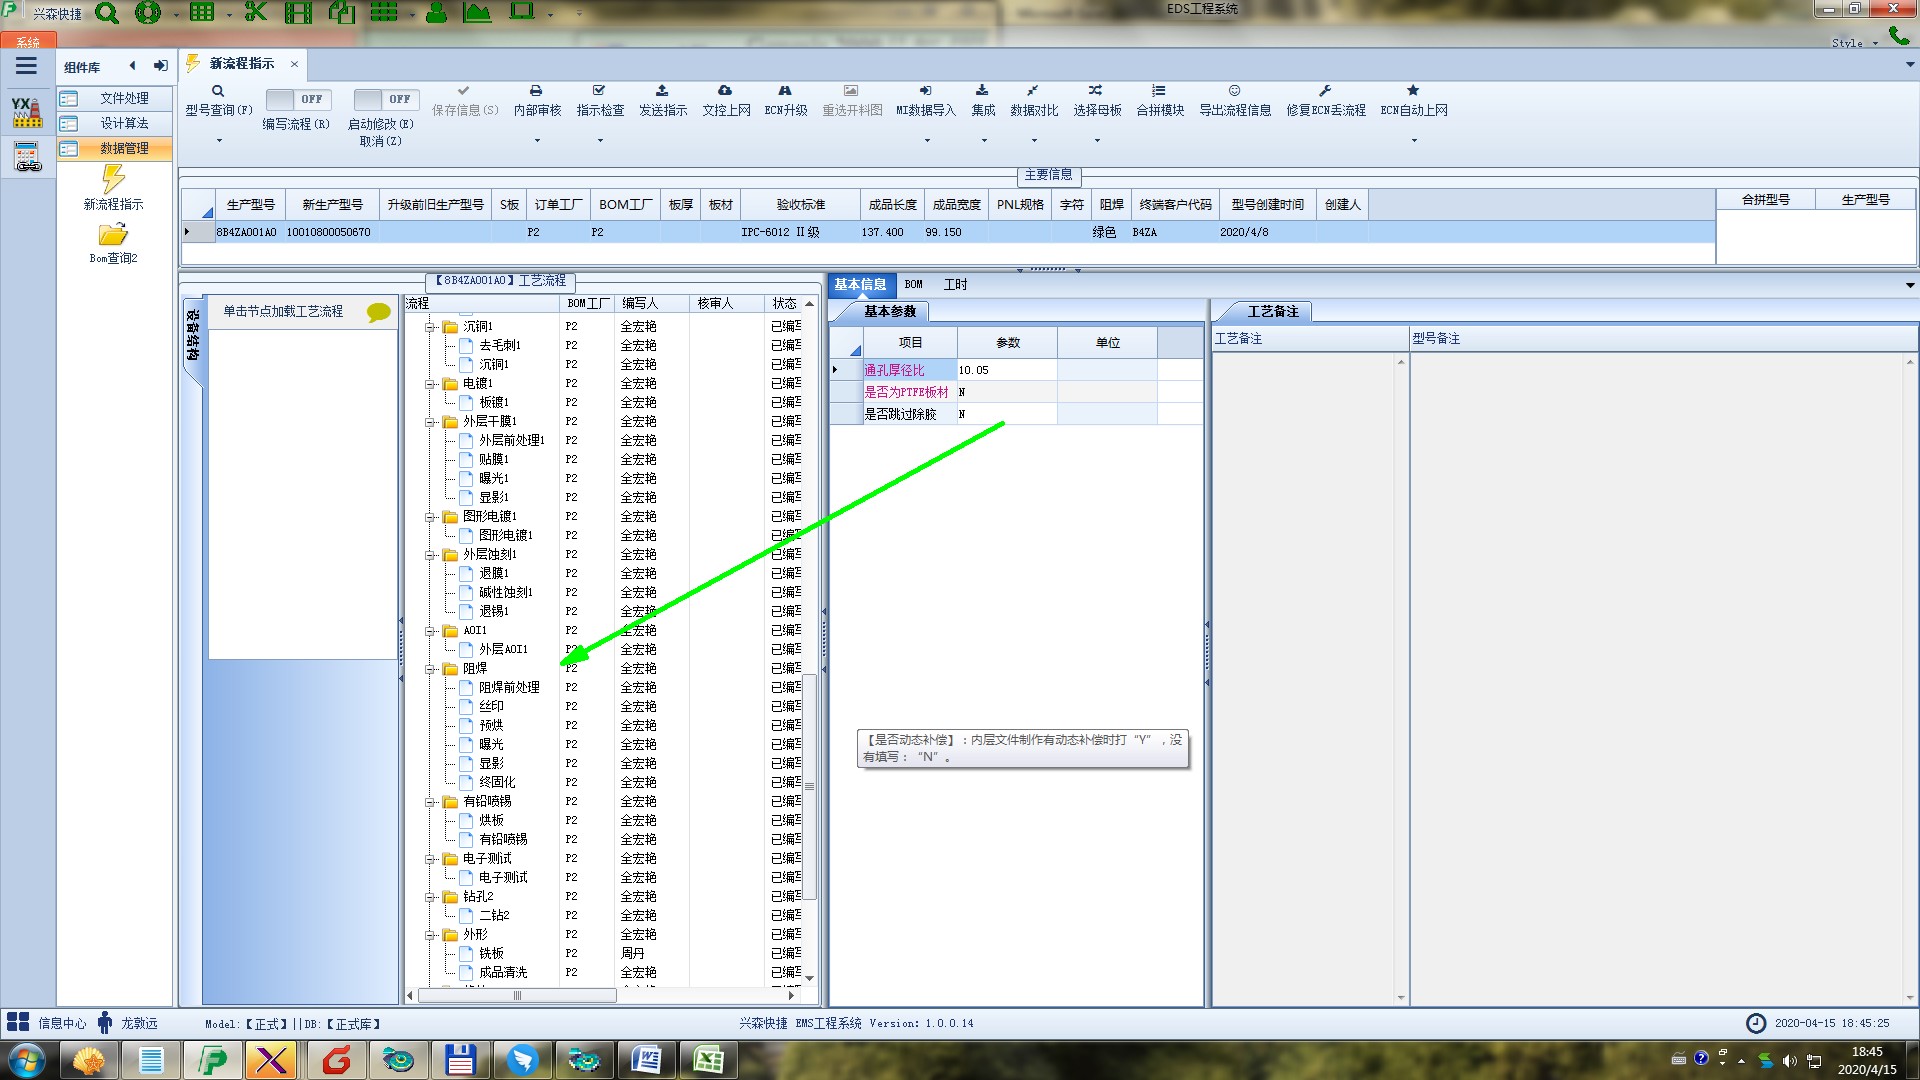Image resolution: width=1920 pixels, height=1080 pixels.
Task: Click the 型号查询 search icon
Action: (x=218, y=91)
